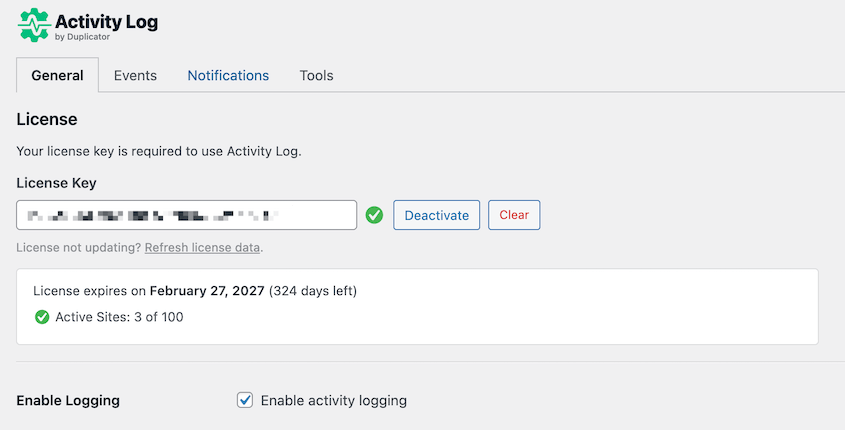Click the Activity Log gear logo icon

click(33, 24)
